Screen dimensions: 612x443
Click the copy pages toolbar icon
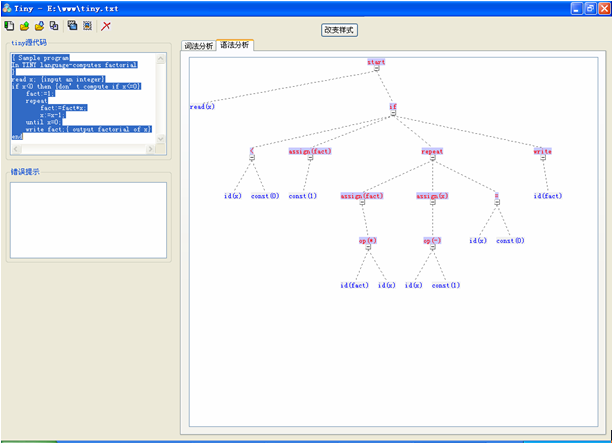point(54,25)
